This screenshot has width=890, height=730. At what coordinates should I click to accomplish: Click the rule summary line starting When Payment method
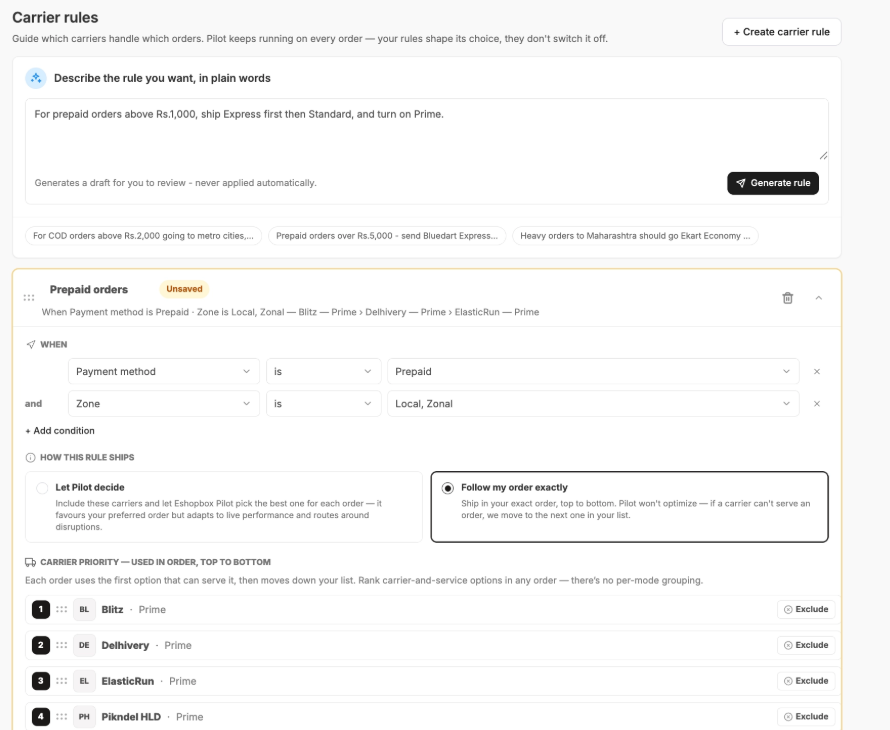[x=290, y=312]
